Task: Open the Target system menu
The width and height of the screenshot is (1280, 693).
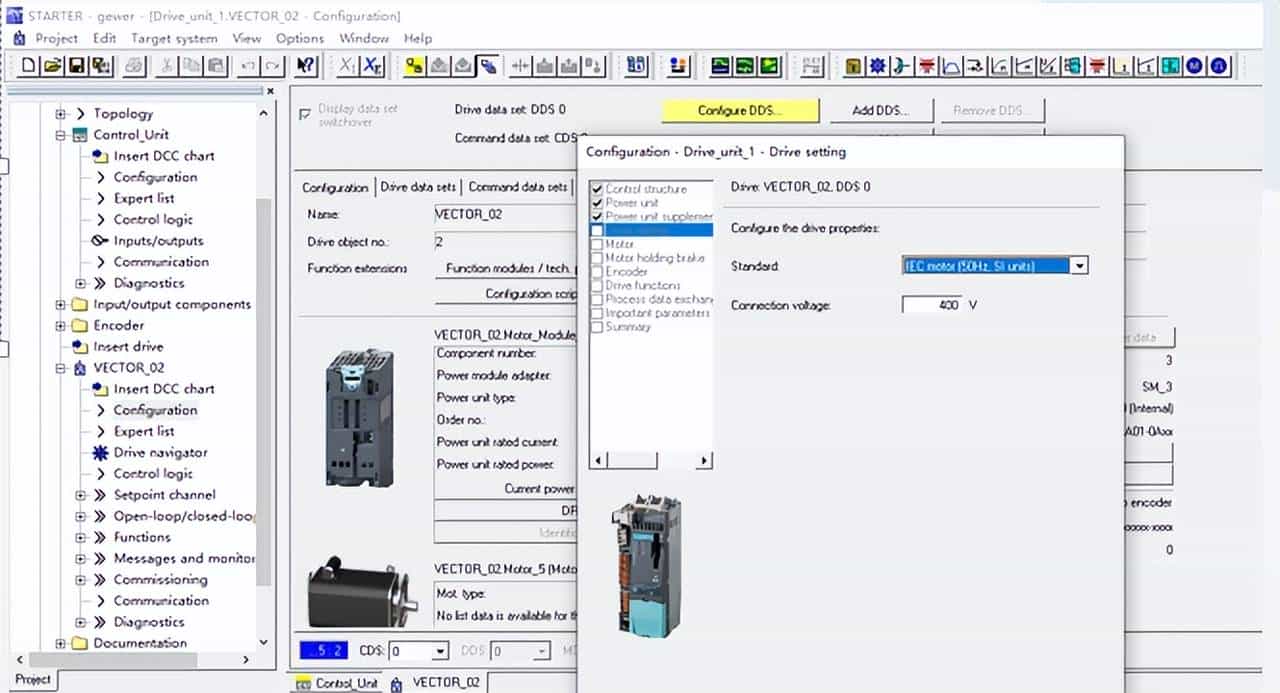Action: pos(174,38)
